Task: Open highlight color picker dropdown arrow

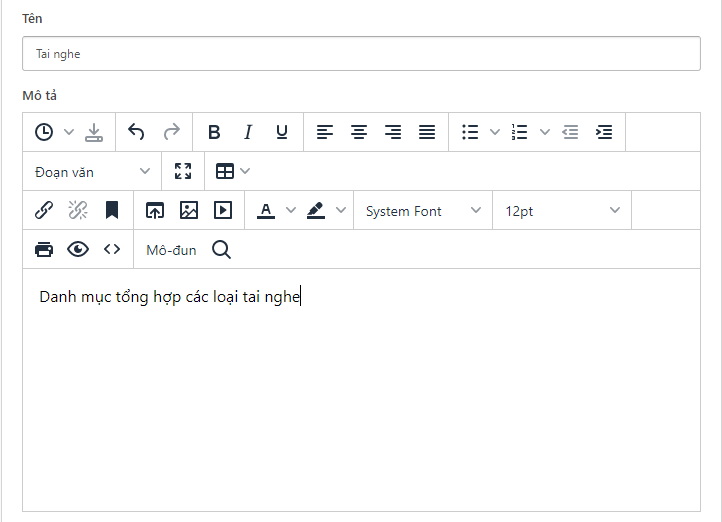Action: pos(341,210)
